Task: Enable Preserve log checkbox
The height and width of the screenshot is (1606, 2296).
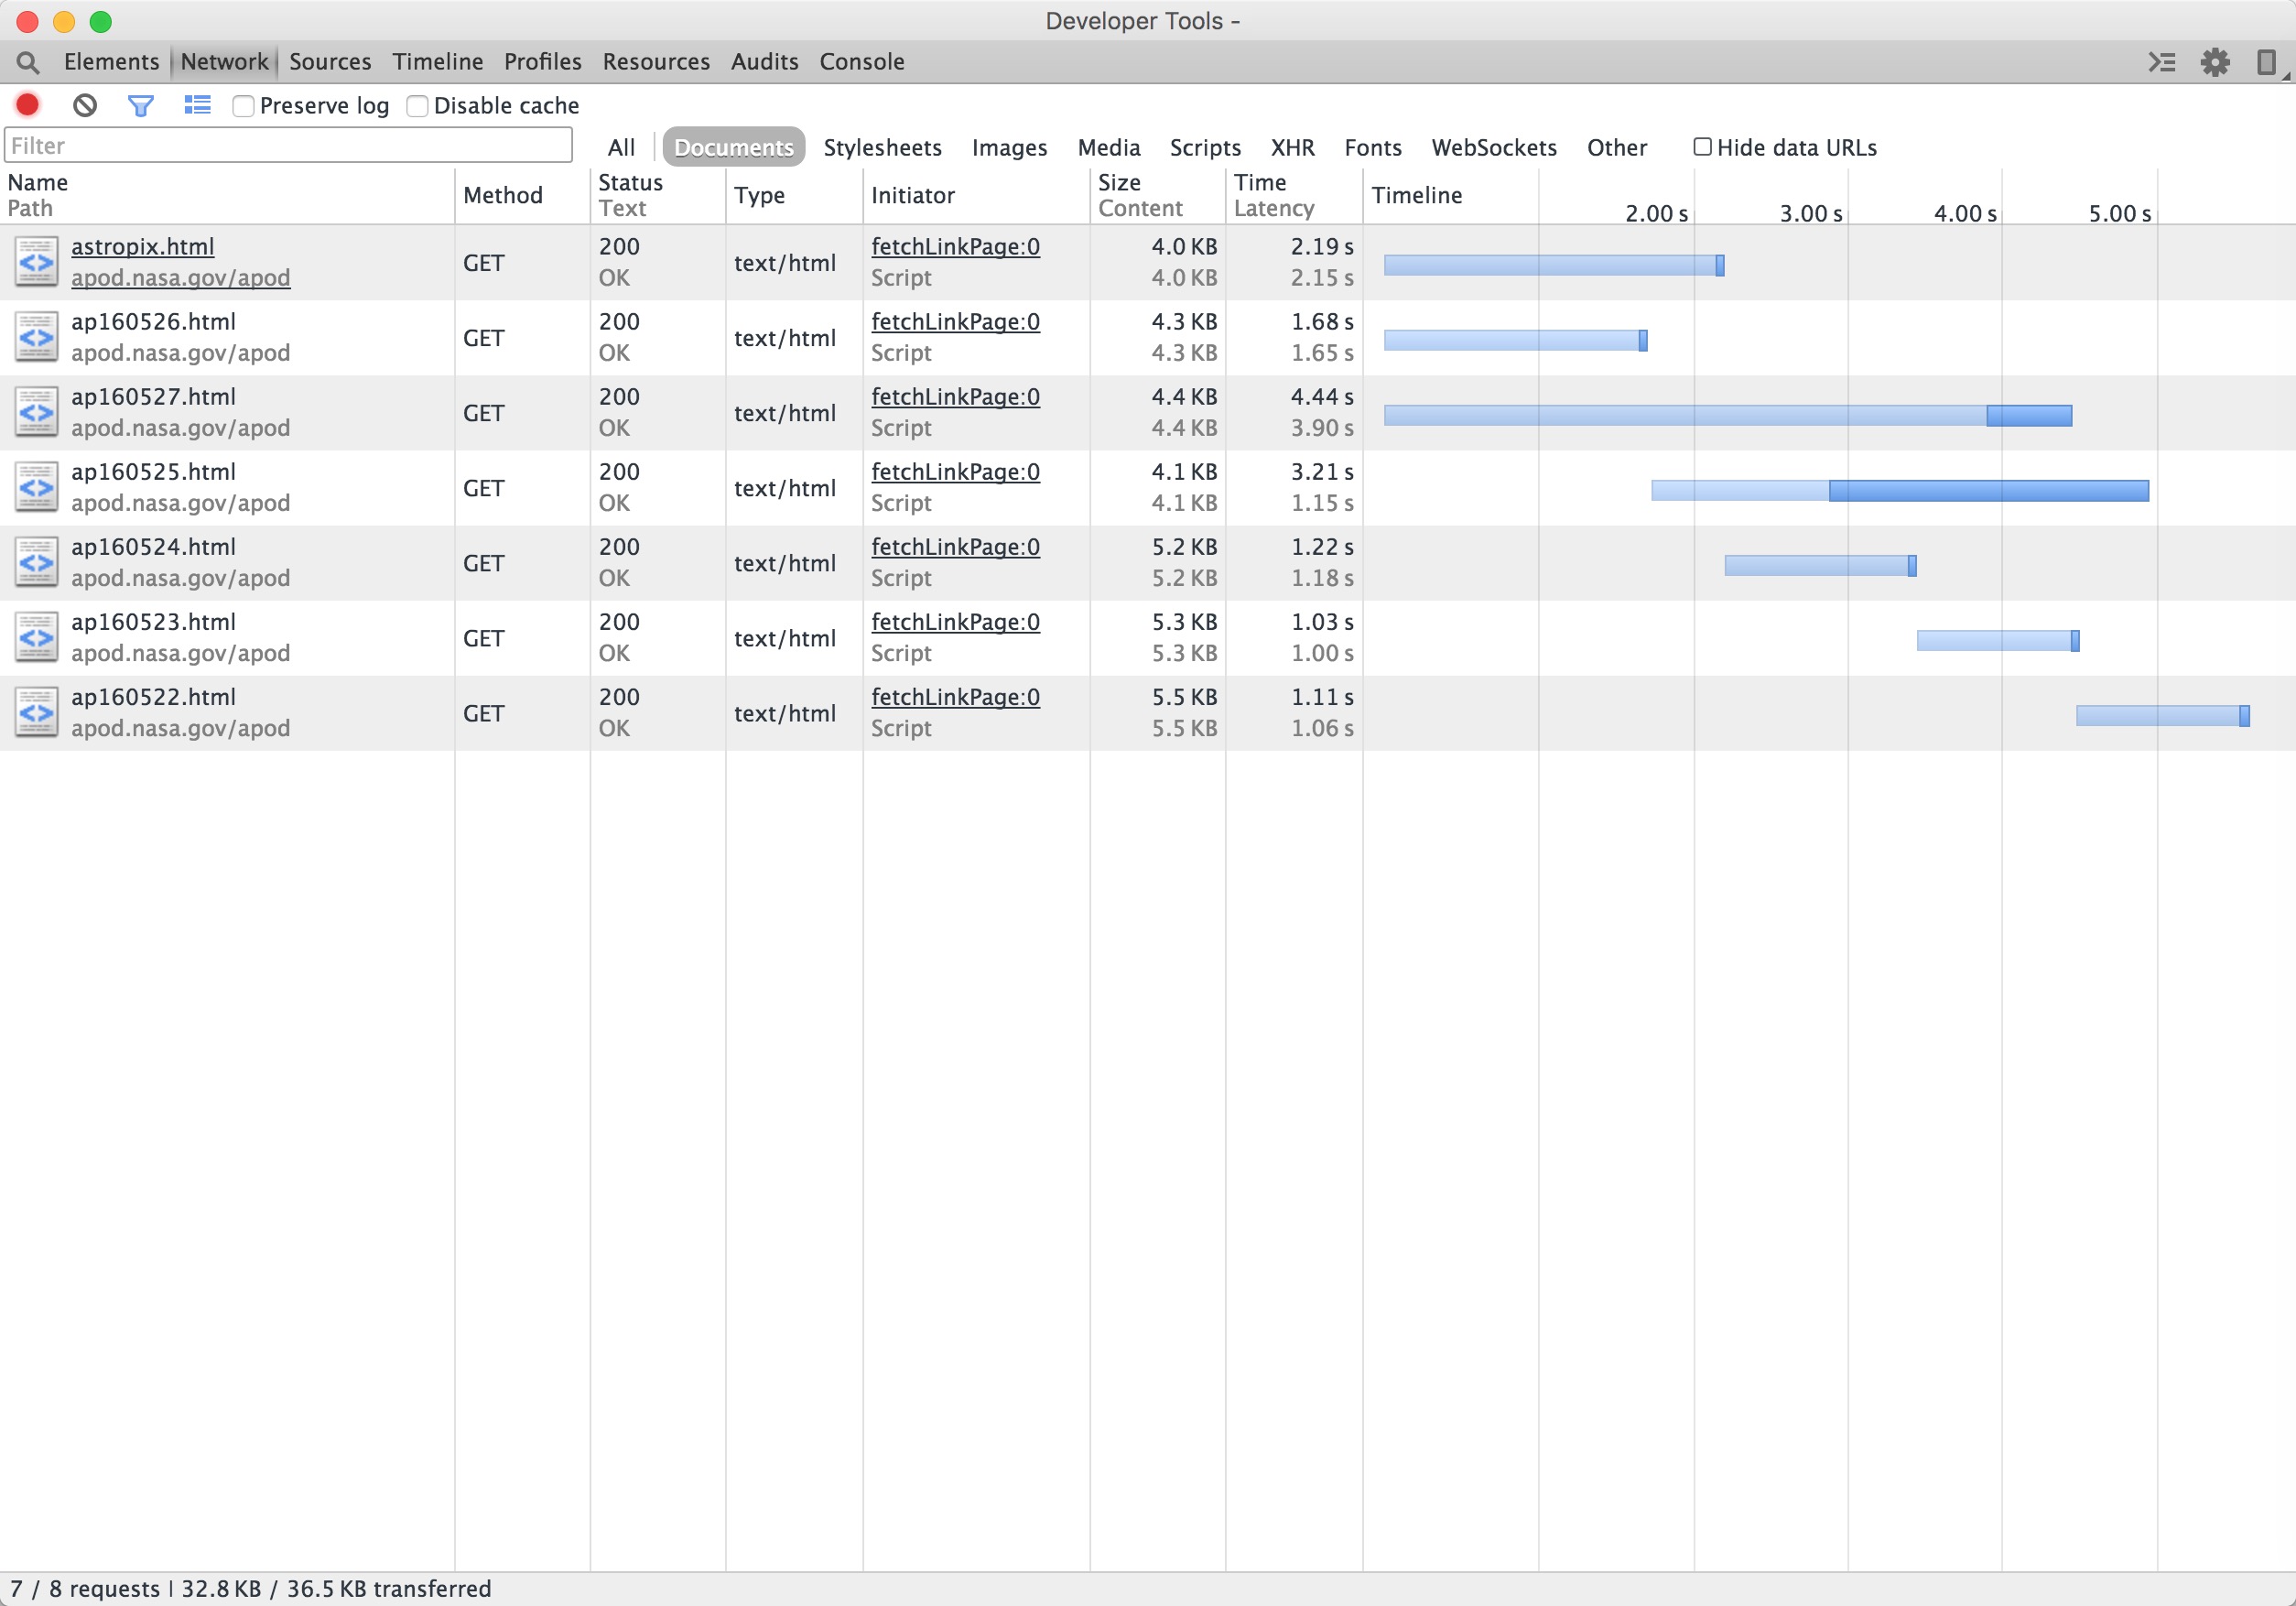Action: click(243, 106)
